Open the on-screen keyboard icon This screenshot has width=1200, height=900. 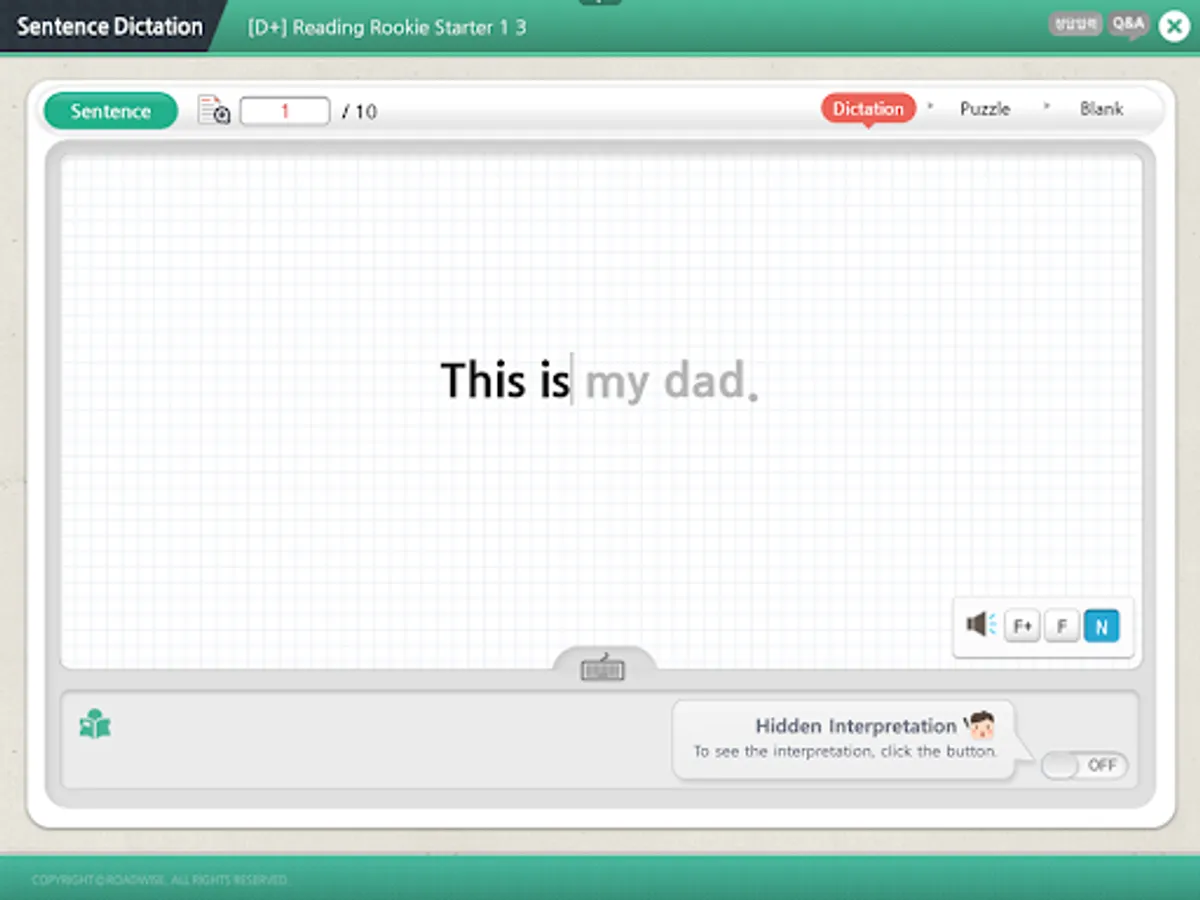tap(603, 668)
